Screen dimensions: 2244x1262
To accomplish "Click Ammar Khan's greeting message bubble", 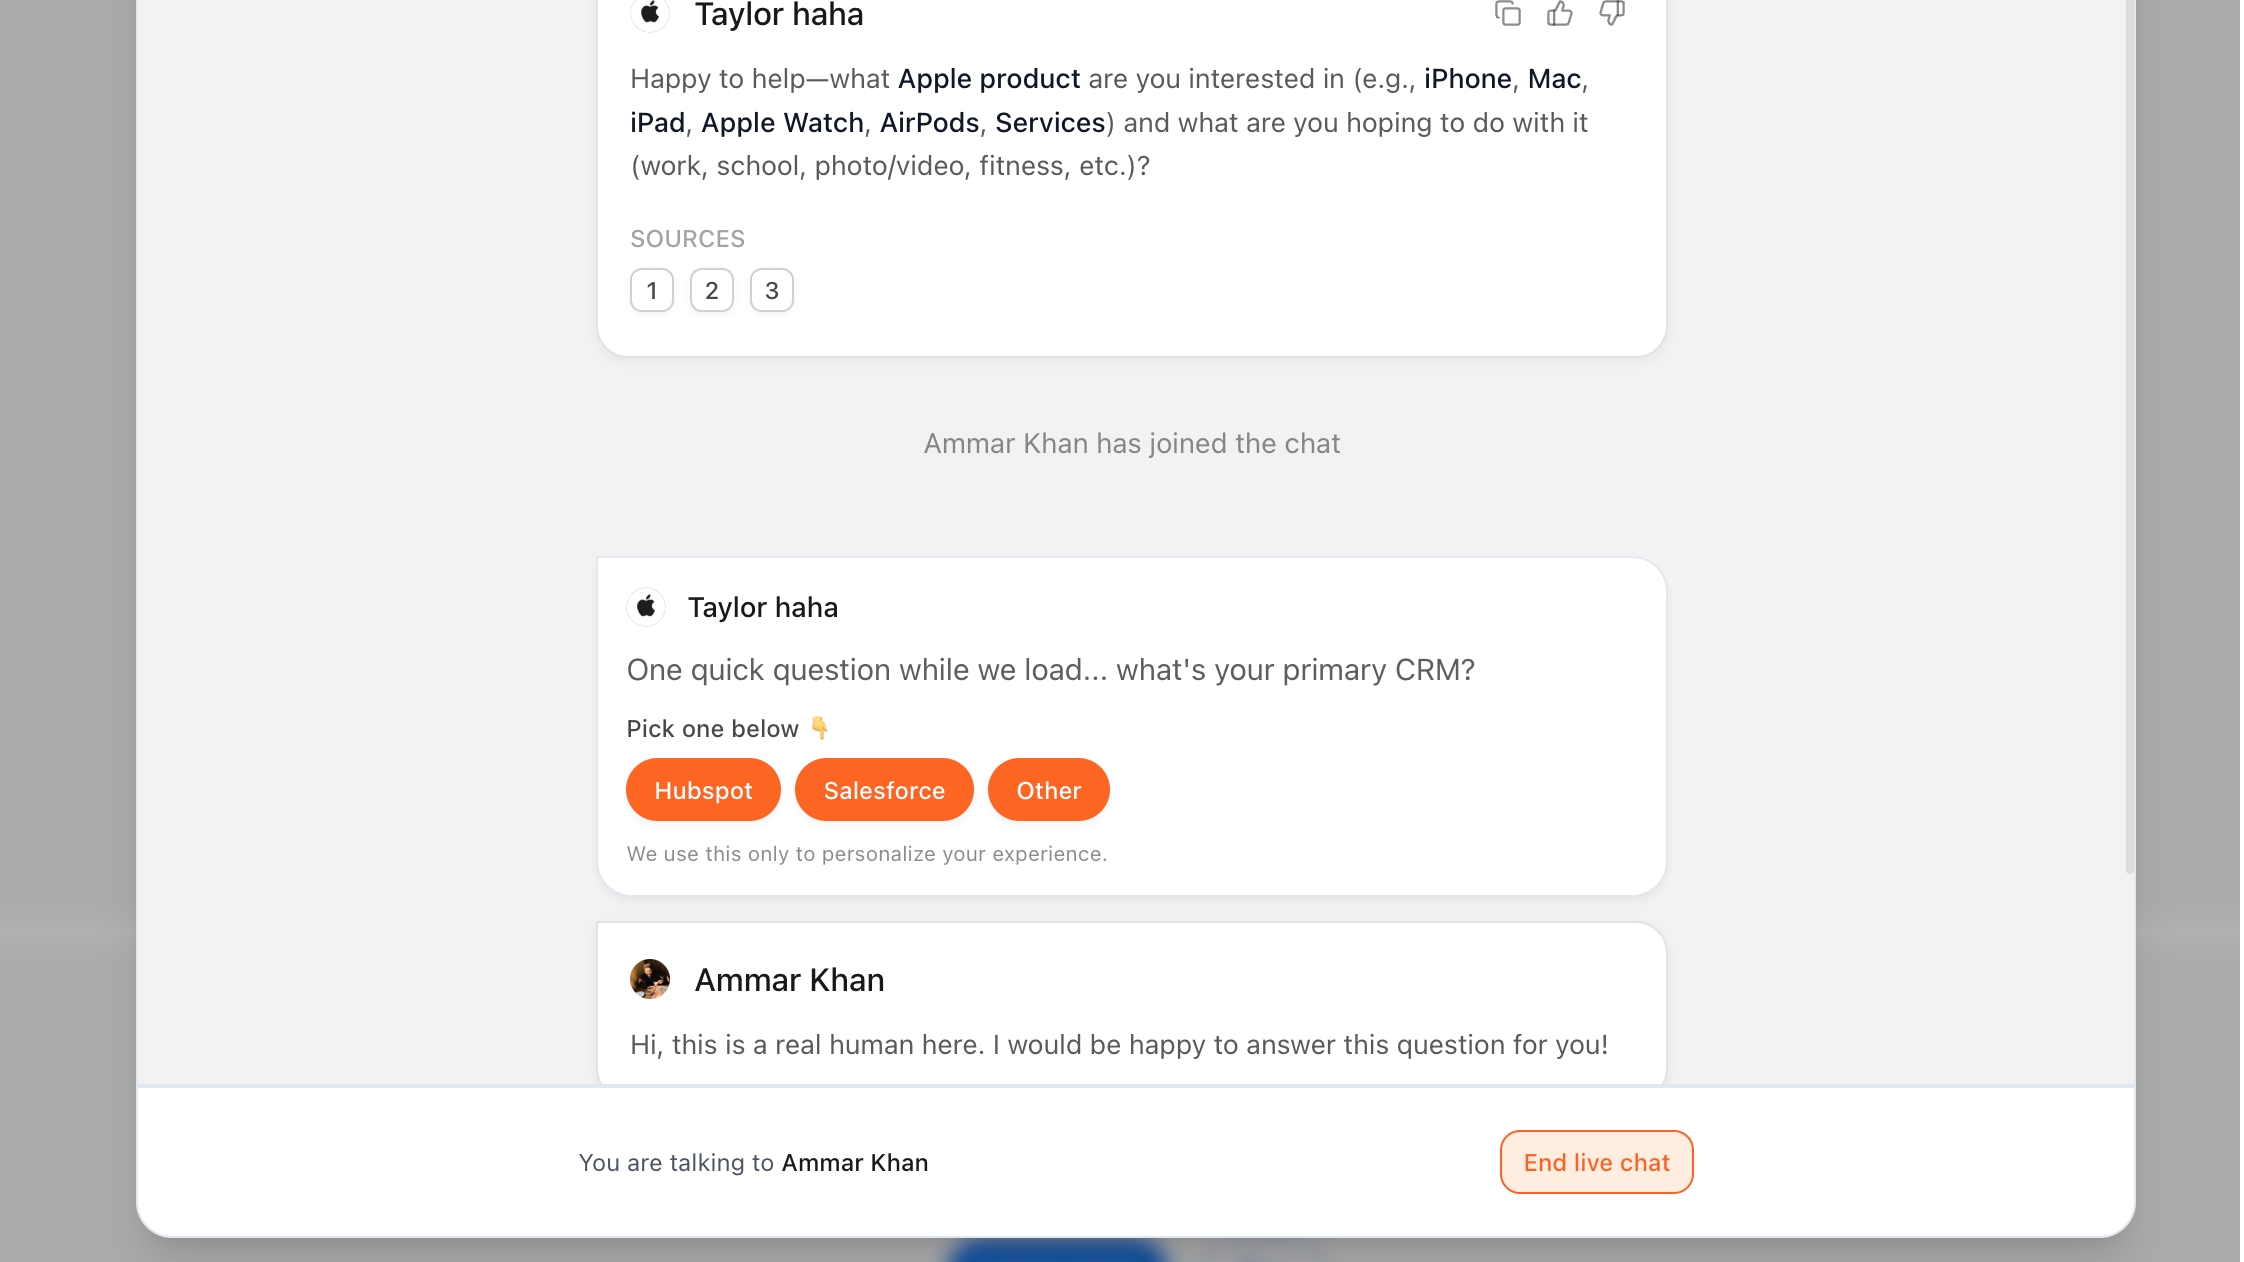I will pyautogui.click(x=1118, y=1044).
